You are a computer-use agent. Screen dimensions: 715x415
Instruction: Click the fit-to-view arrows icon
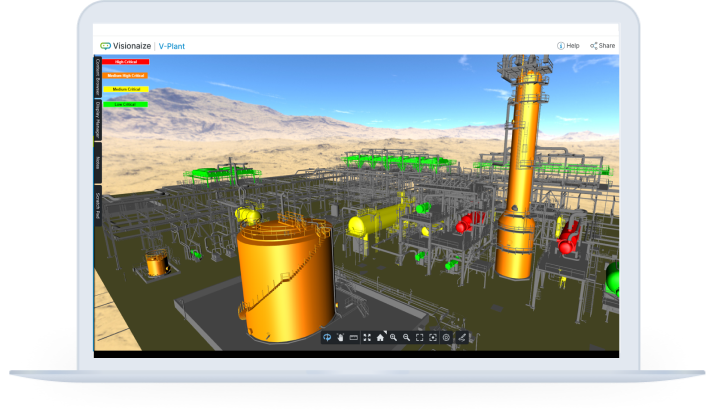click(367, 338)
